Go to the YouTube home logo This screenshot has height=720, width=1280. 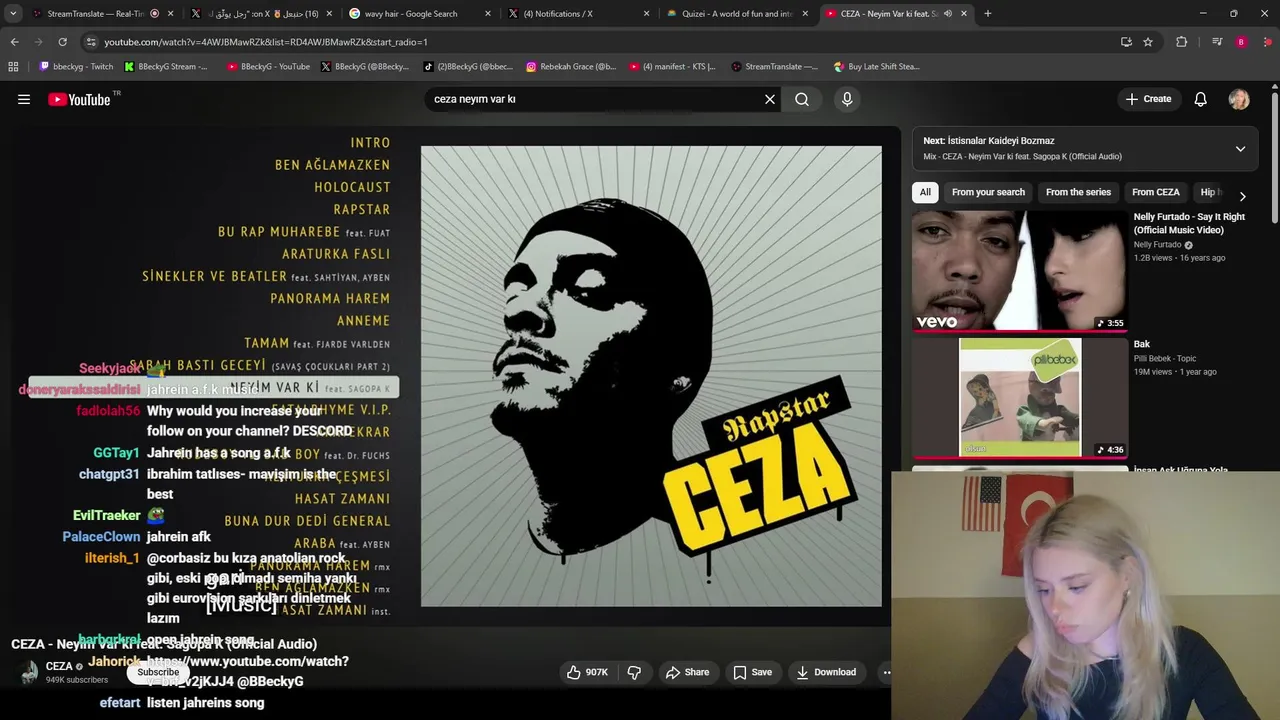click(79, 99)
